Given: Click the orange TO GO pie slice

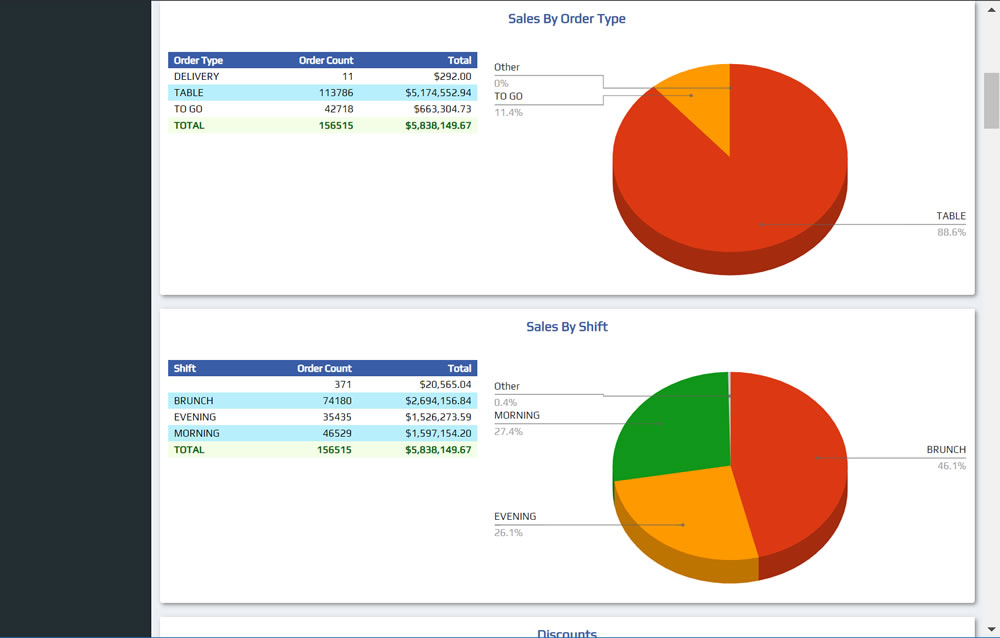Looking at the screenshot, I should (702, 102).
